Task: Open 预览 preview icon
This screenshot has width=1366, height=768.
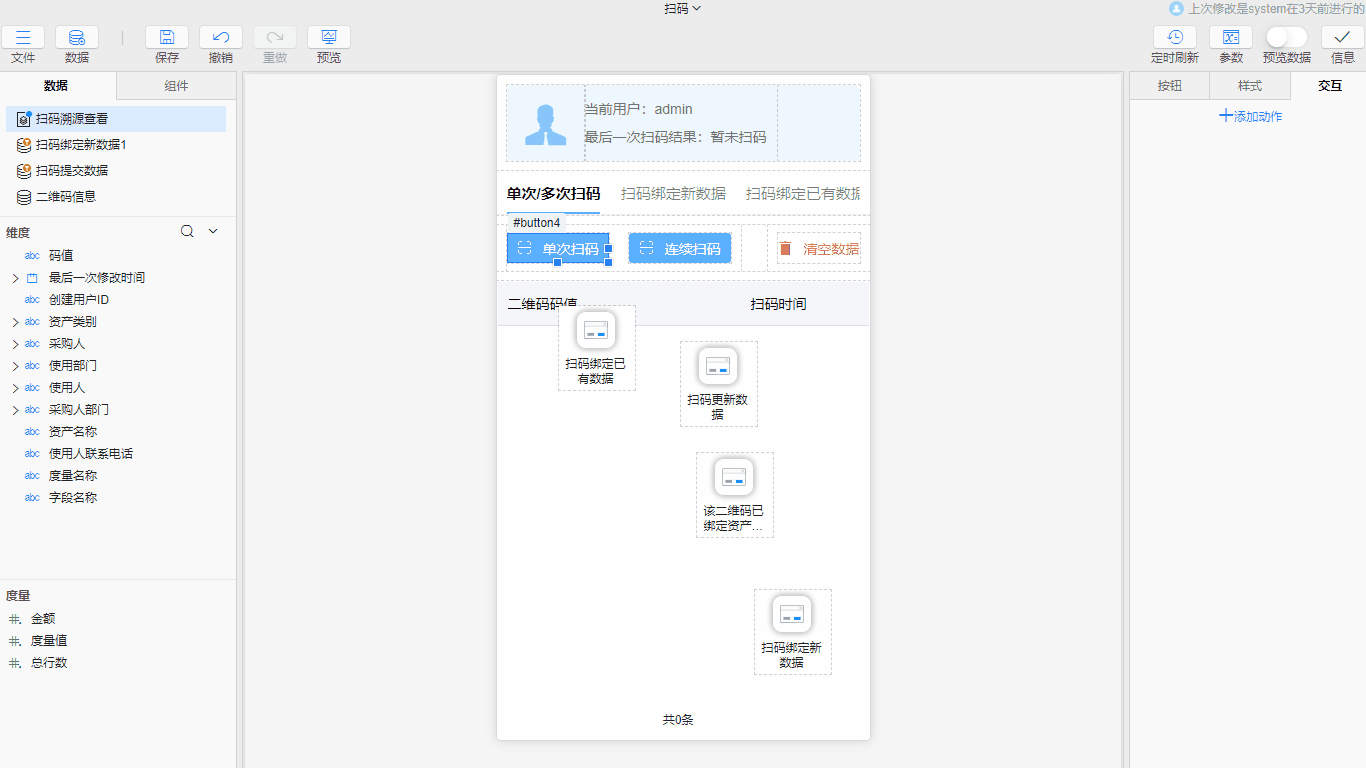Action: point(329,38)
